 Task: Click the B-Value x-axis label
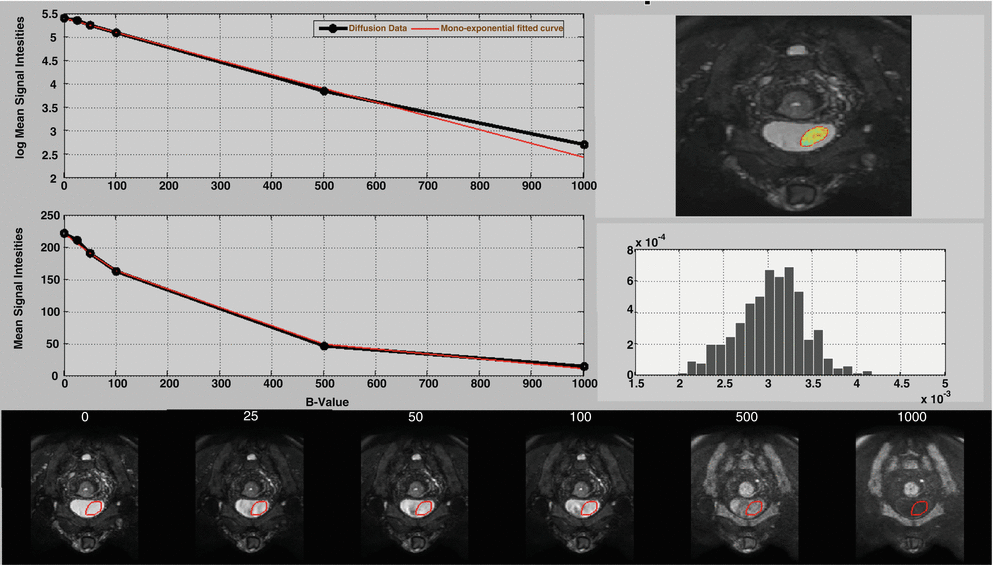click(x=323, y=400)
